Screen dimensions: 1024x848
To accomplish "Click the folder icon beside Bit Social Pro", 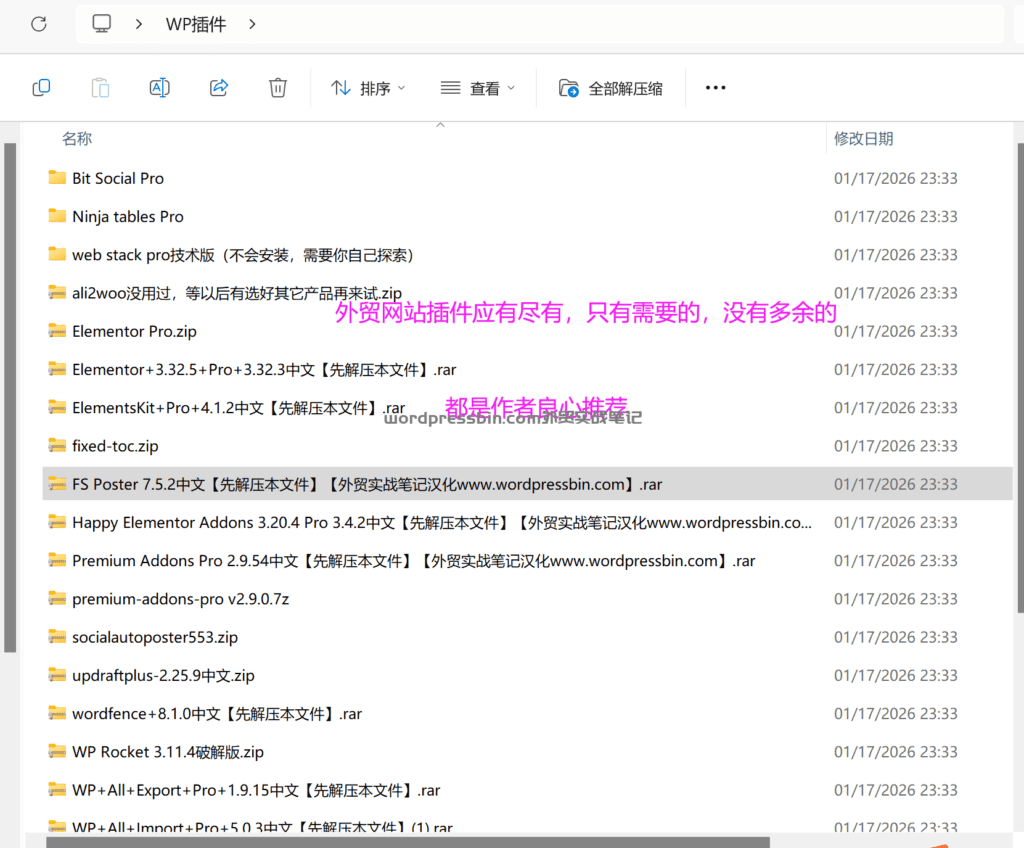I will pyautogui.click(x=57, y=177).
